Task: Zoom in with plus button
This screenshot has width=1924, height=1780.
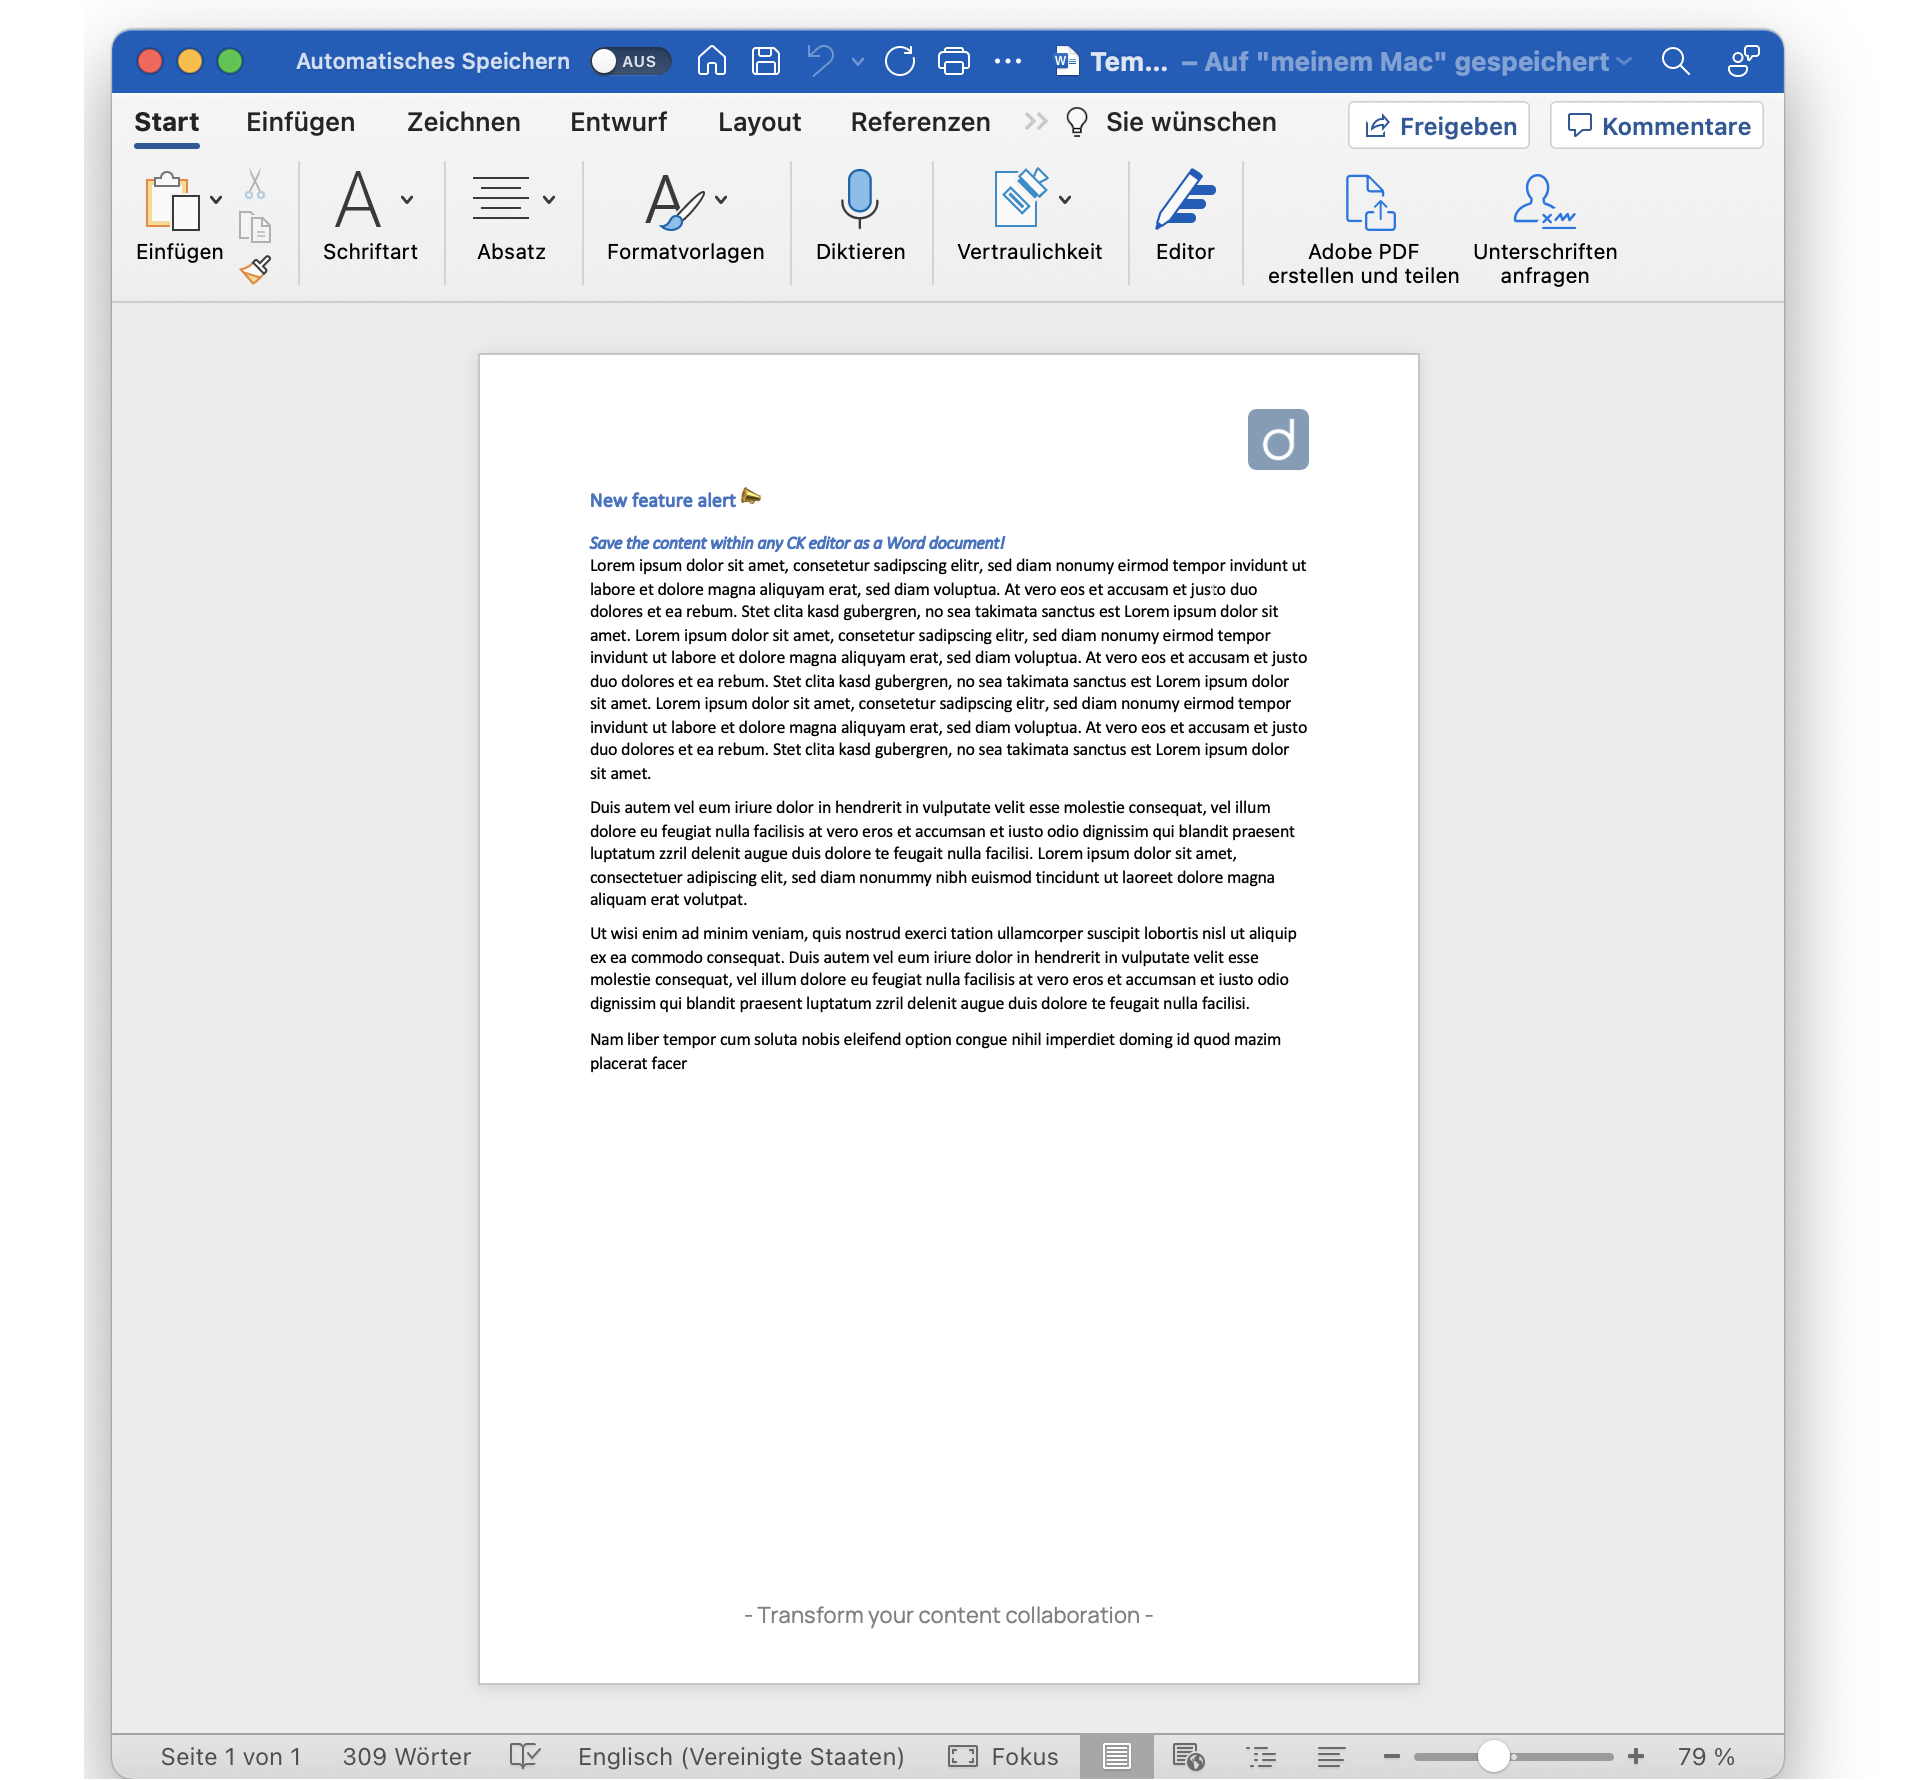Action: (x=1636, y=1756)
